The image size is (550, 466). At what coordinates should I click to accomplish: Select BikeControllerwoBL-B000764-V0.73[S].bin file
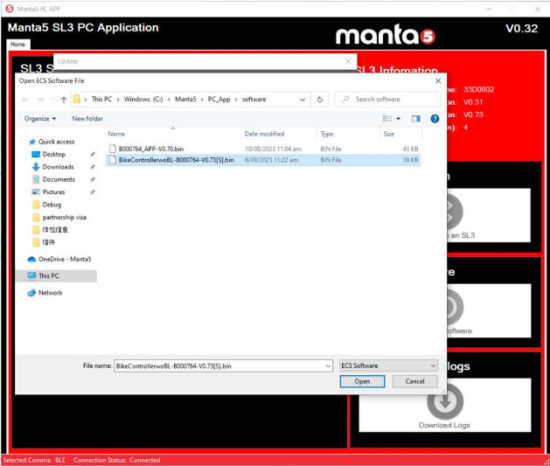click(263, 160)
